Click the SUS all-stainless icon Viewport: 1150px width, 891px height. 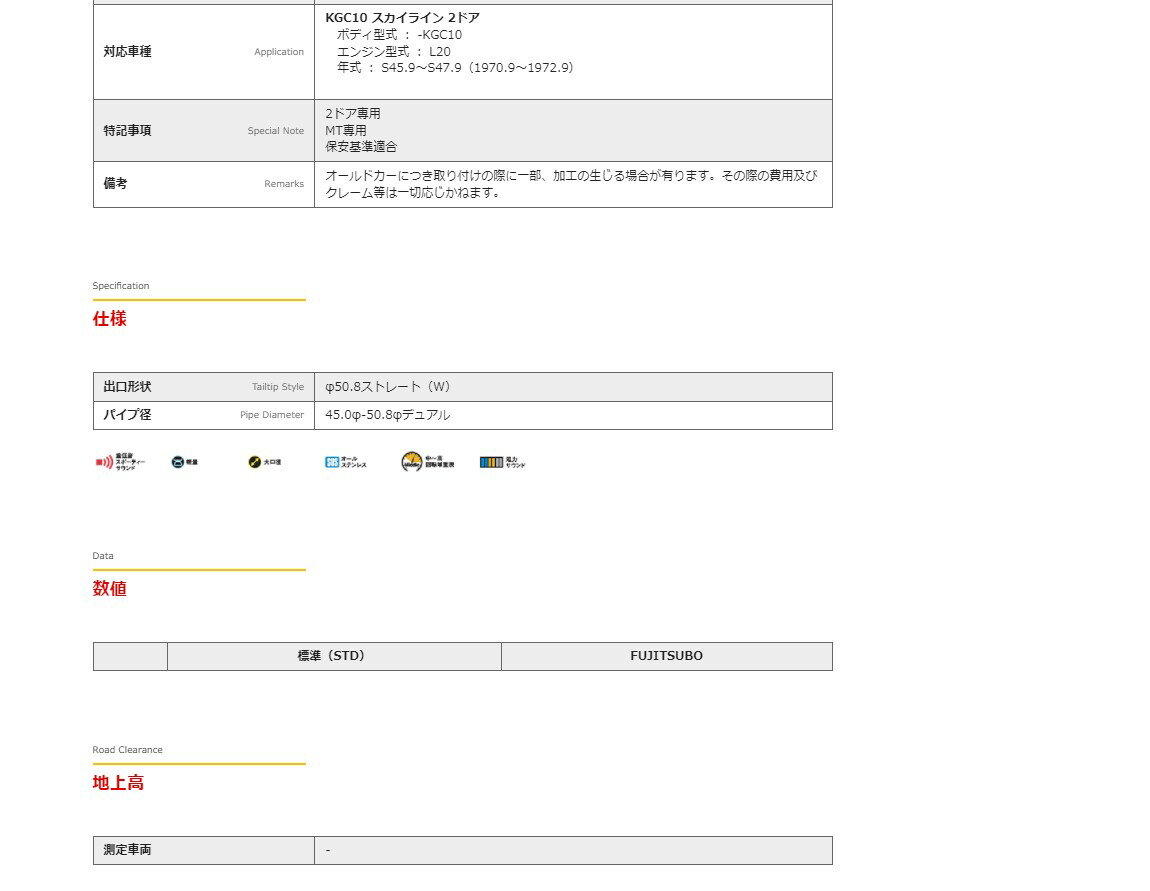[x=345, y=462]
